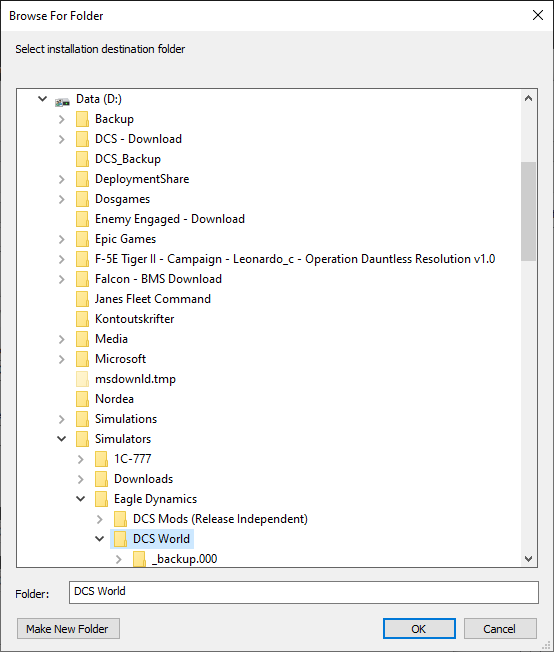Select the Backup folder icon
This screenshot has width=554, height=652.
pyautogui.click(x=82, y=119)
